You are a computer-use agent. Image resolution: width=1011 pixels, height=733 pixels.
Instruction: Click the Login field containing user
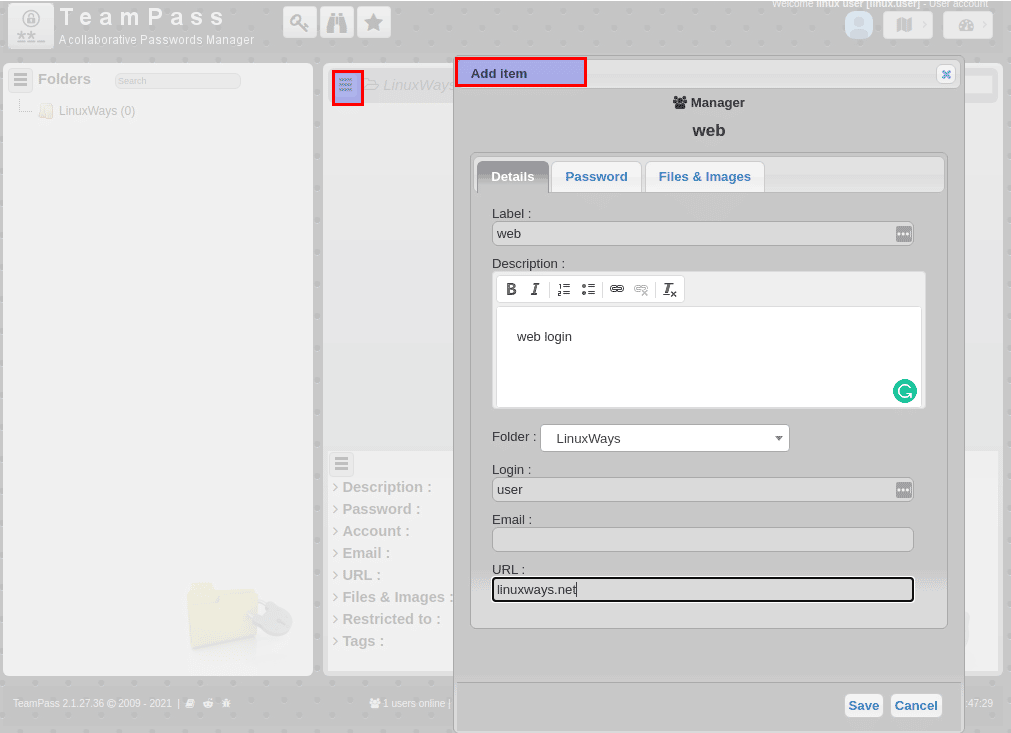703,490
